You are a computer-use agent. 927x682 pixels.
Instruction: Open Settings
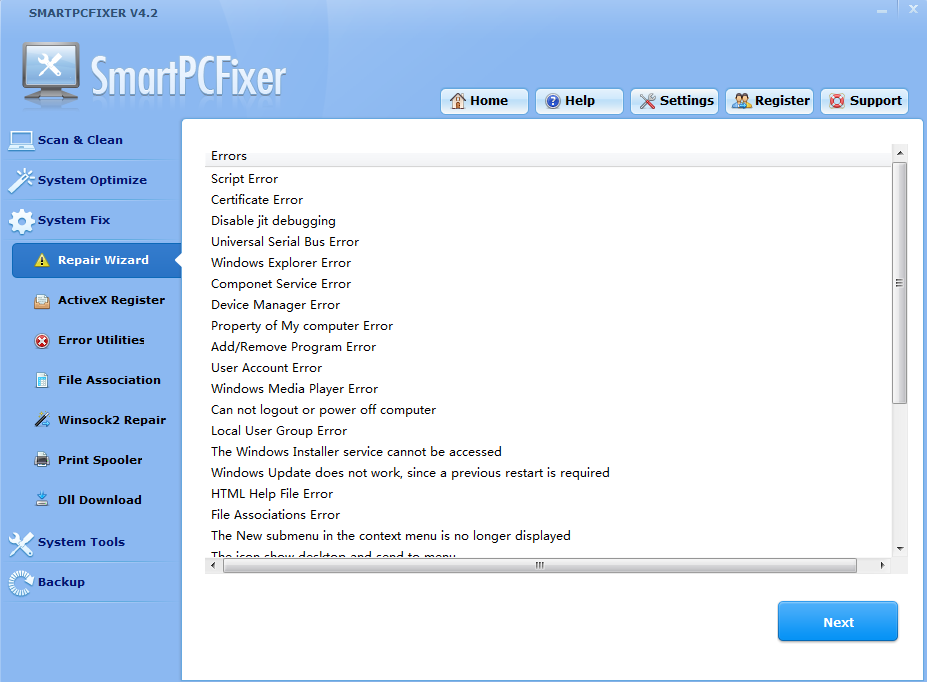(x=675, y=101)
